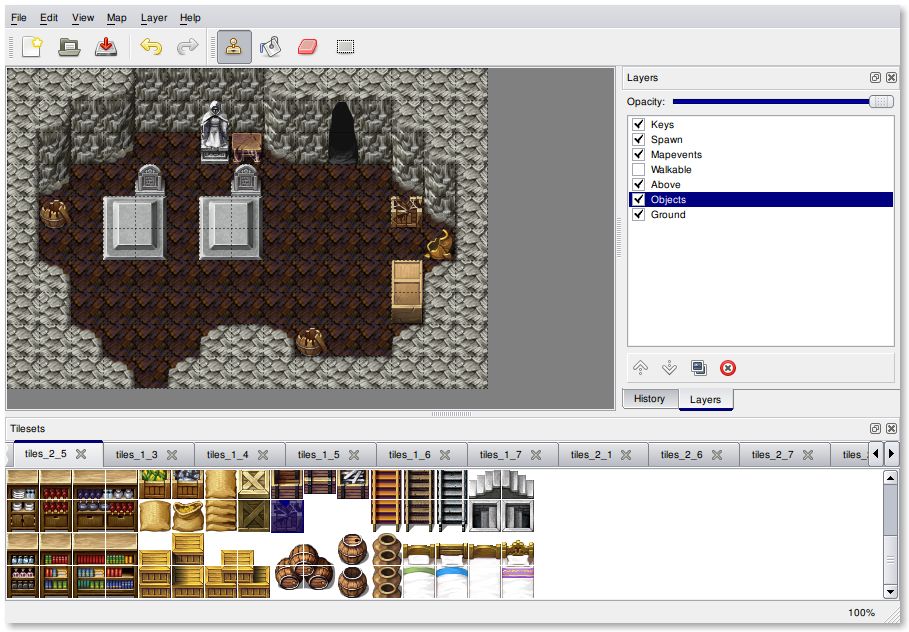
Task: Uncheck the Keys layer checkbox
Action: tap(638, 125)
